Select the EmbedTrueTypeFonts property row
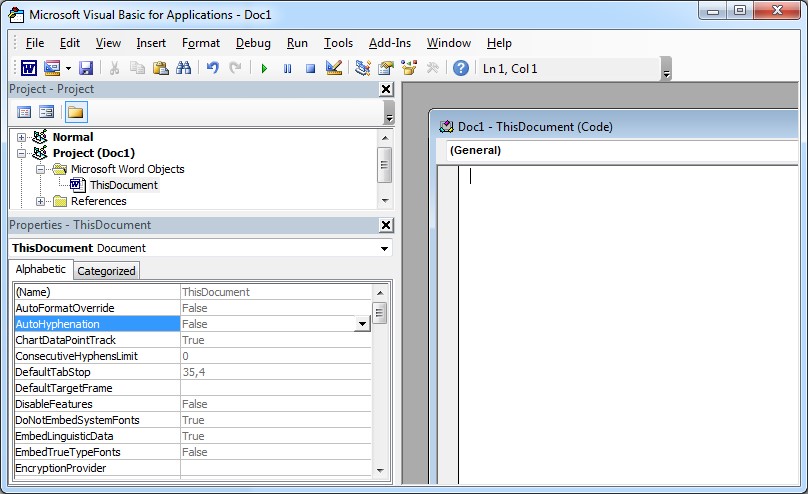808x494 pixels. tap(193, 452)
